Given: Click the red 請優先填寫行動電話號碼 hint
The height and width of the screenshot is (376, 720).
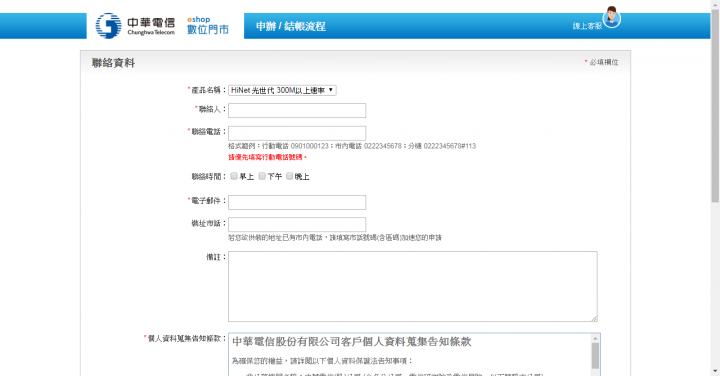Looking at the screenshot, I should point(267,157).
